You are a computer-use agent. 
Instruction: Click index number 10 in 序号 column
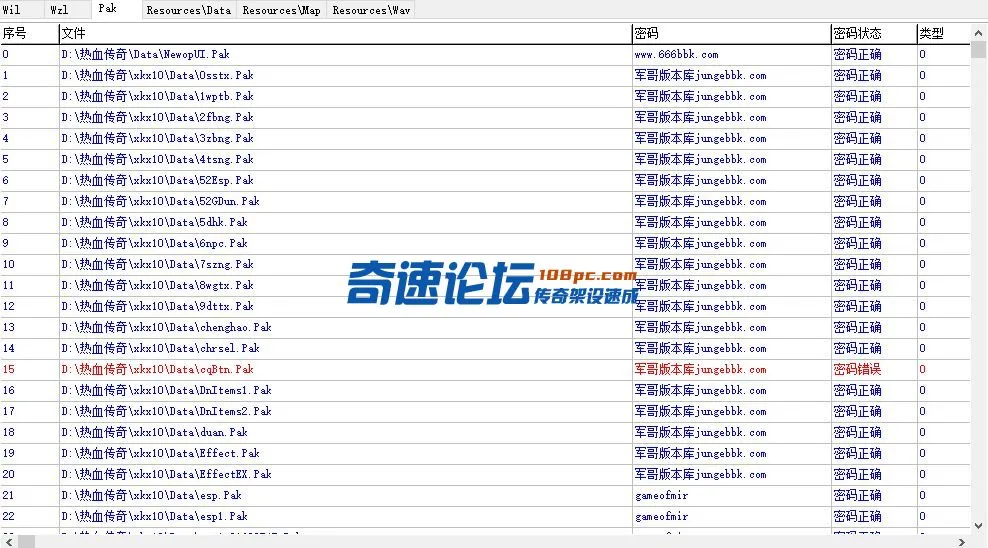tap(8, 265)
